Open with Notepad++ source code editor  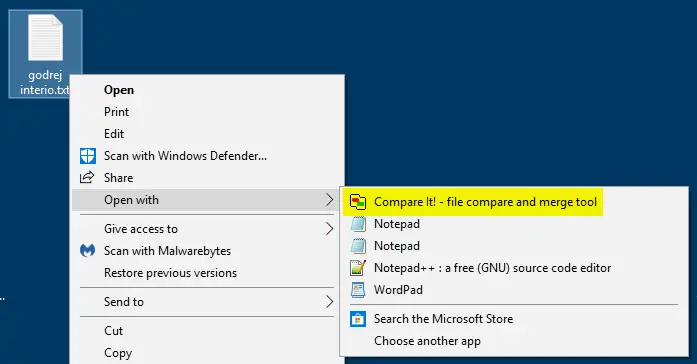[514, 268]
